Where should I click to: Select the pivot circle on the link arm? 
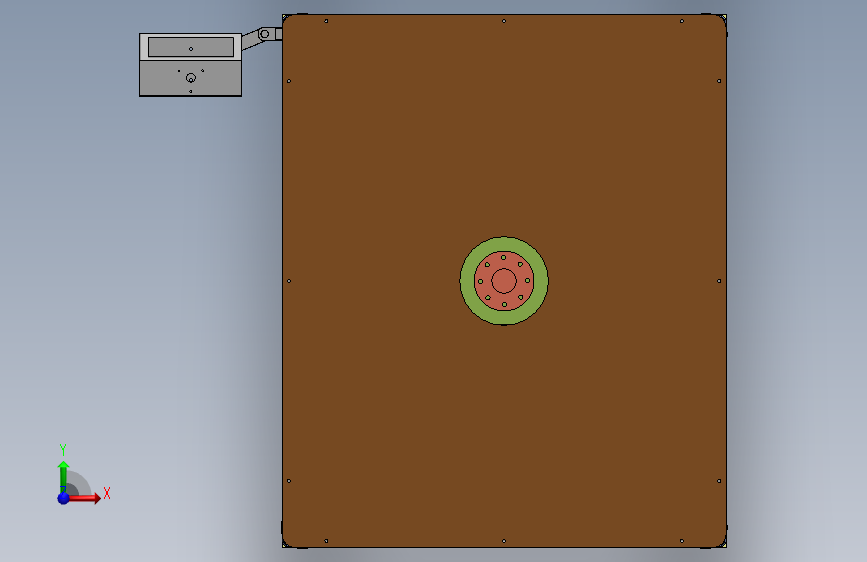point(265,34)
